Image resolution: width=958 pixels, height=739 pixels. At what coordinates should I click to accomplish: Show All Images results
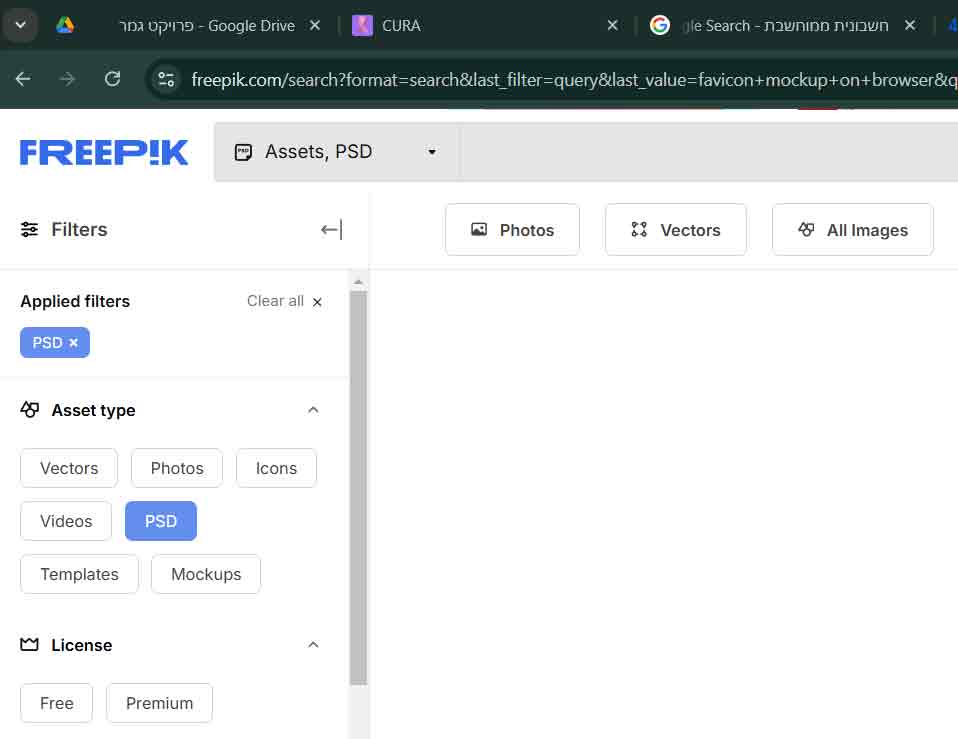pos(853,230)
